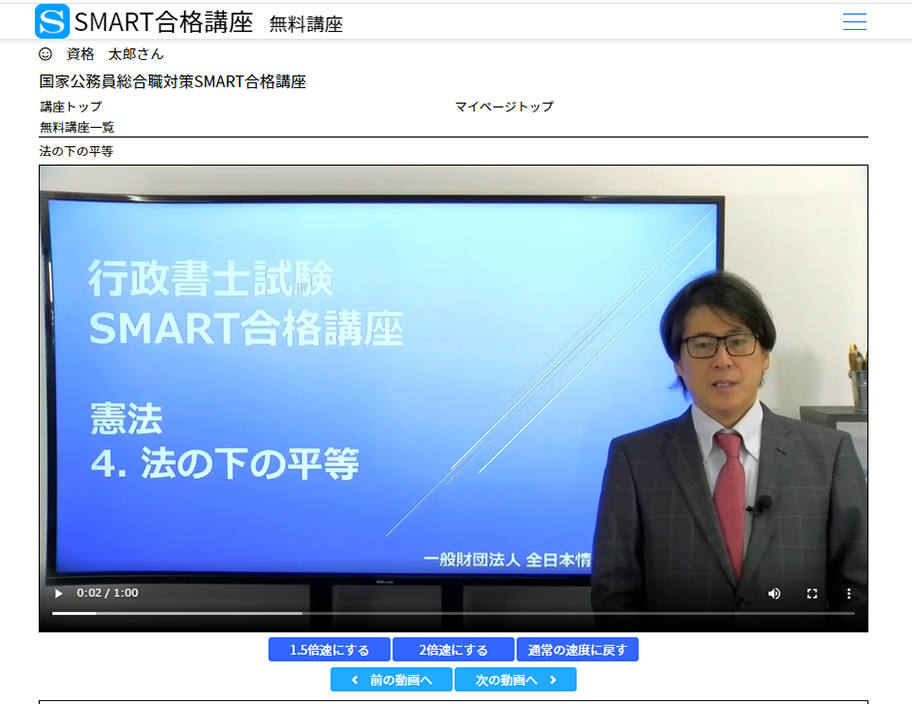
Task: Set speed with 2倍速にする button
Action: pyautogui.click(x=453, y=649)
